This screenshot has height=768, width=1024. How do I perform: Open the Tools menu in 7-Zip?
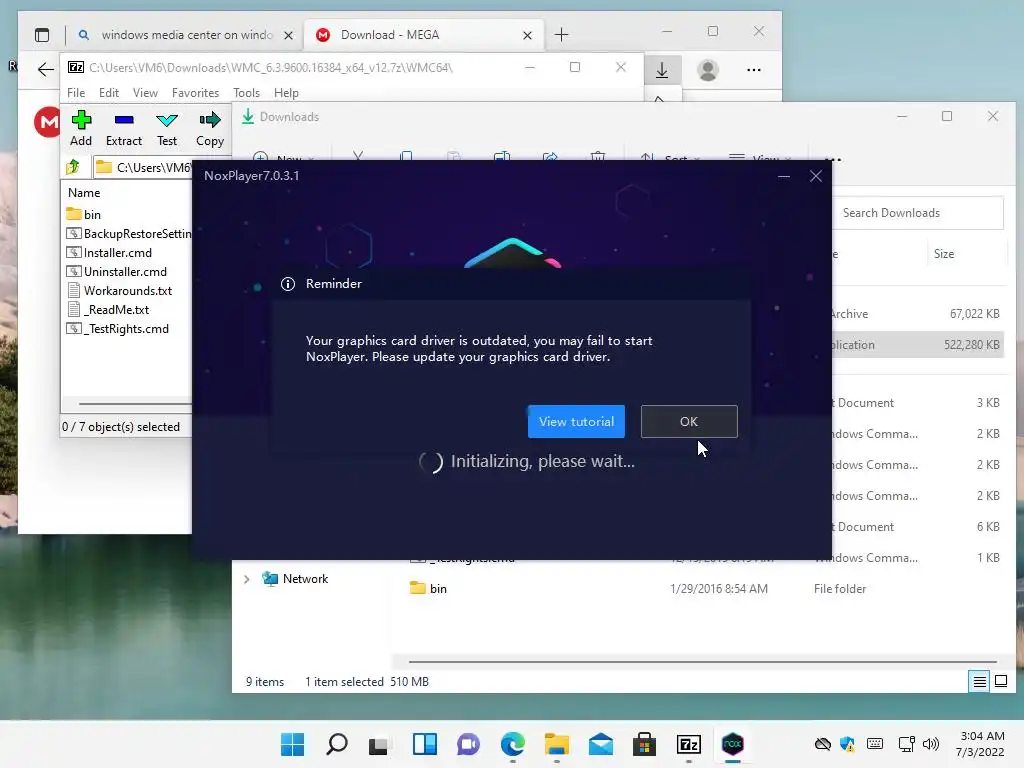246,93
